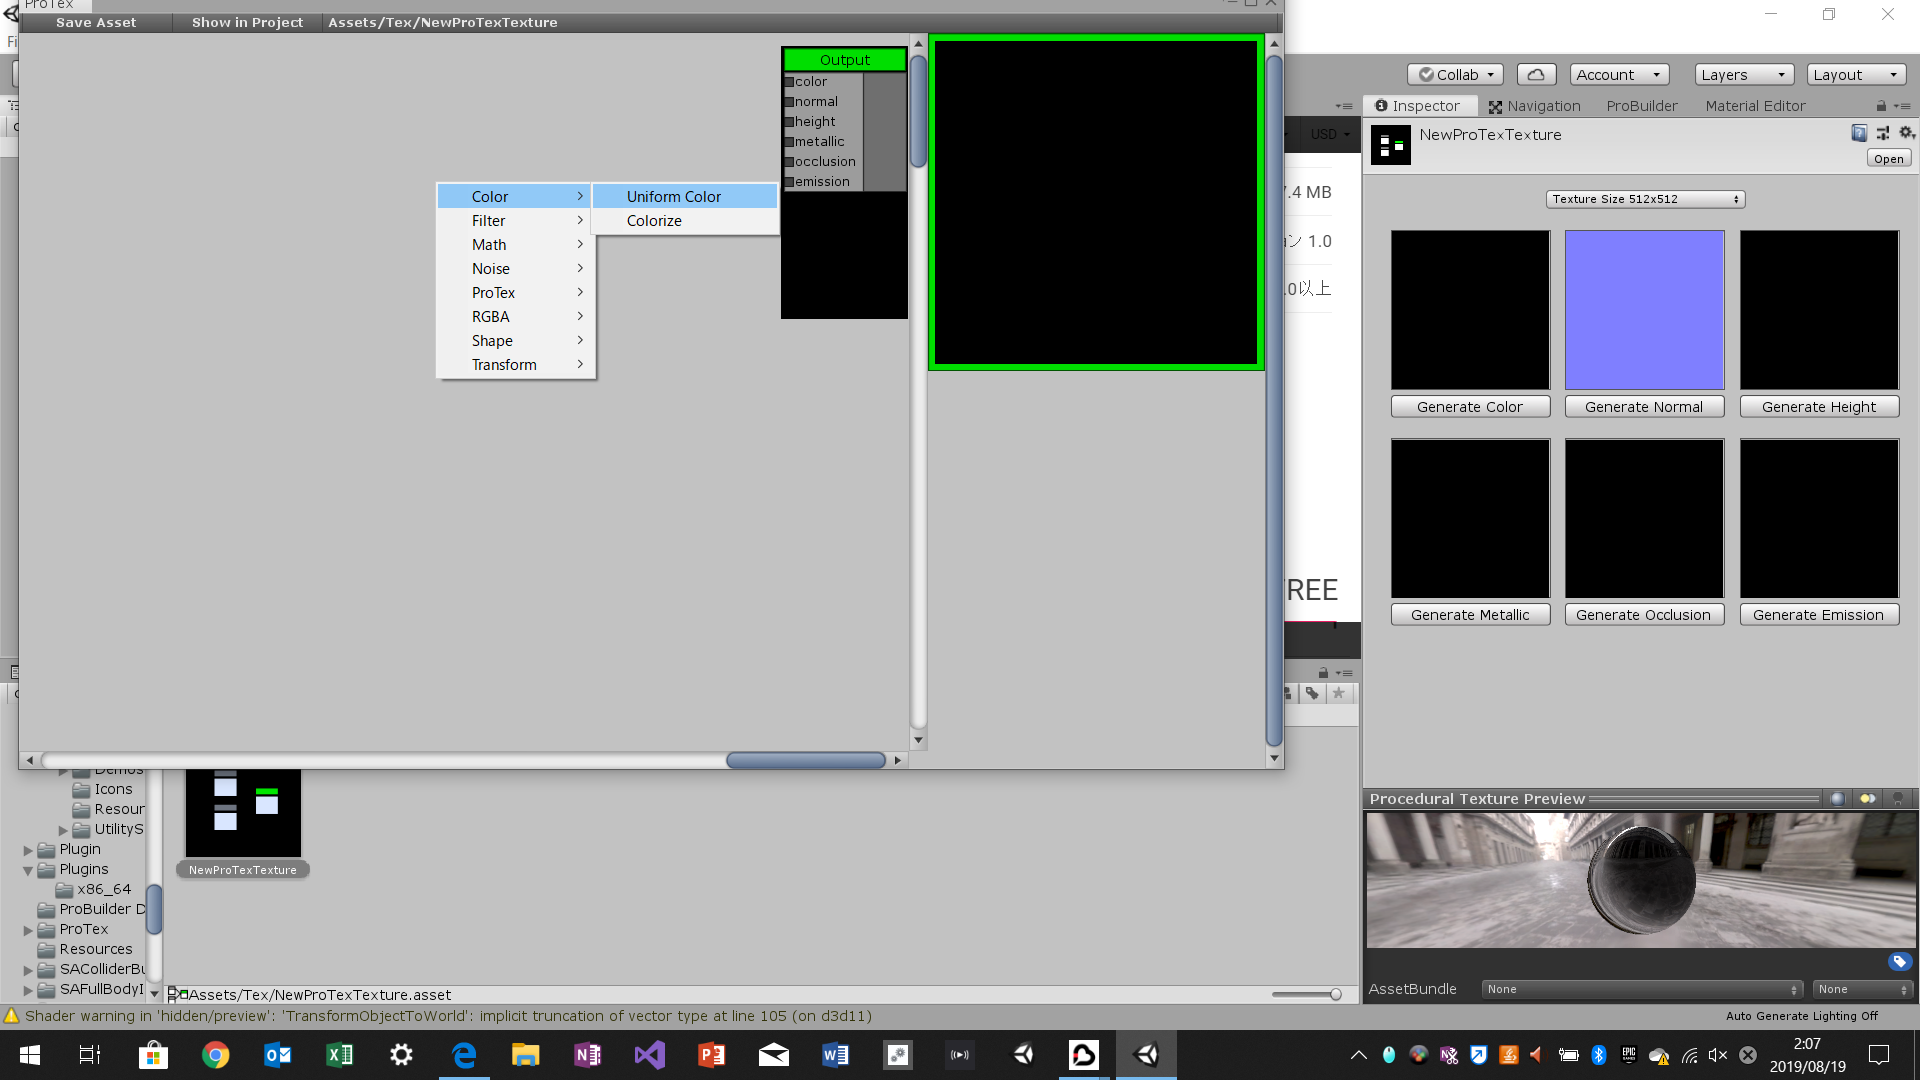1920x1080 pixels.
Task: Toggle the color output socket checkbox
Action: point(789,82)
